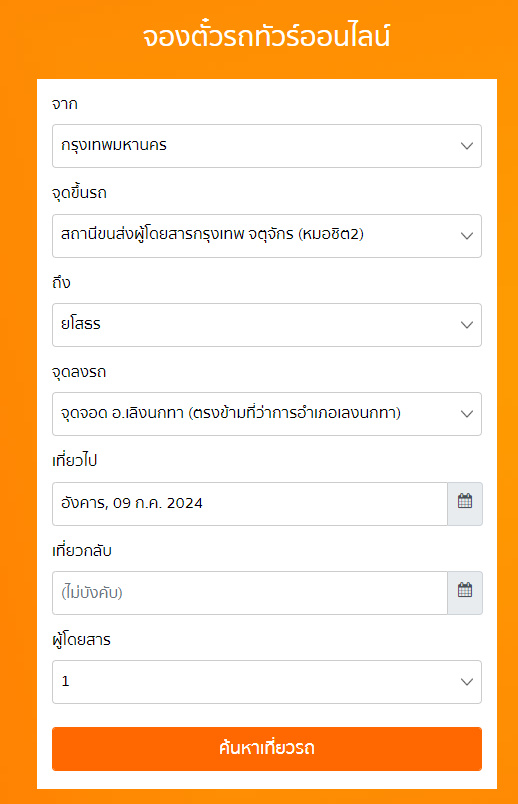Click the ผู้โดยสาร field label

click(82, 639)
